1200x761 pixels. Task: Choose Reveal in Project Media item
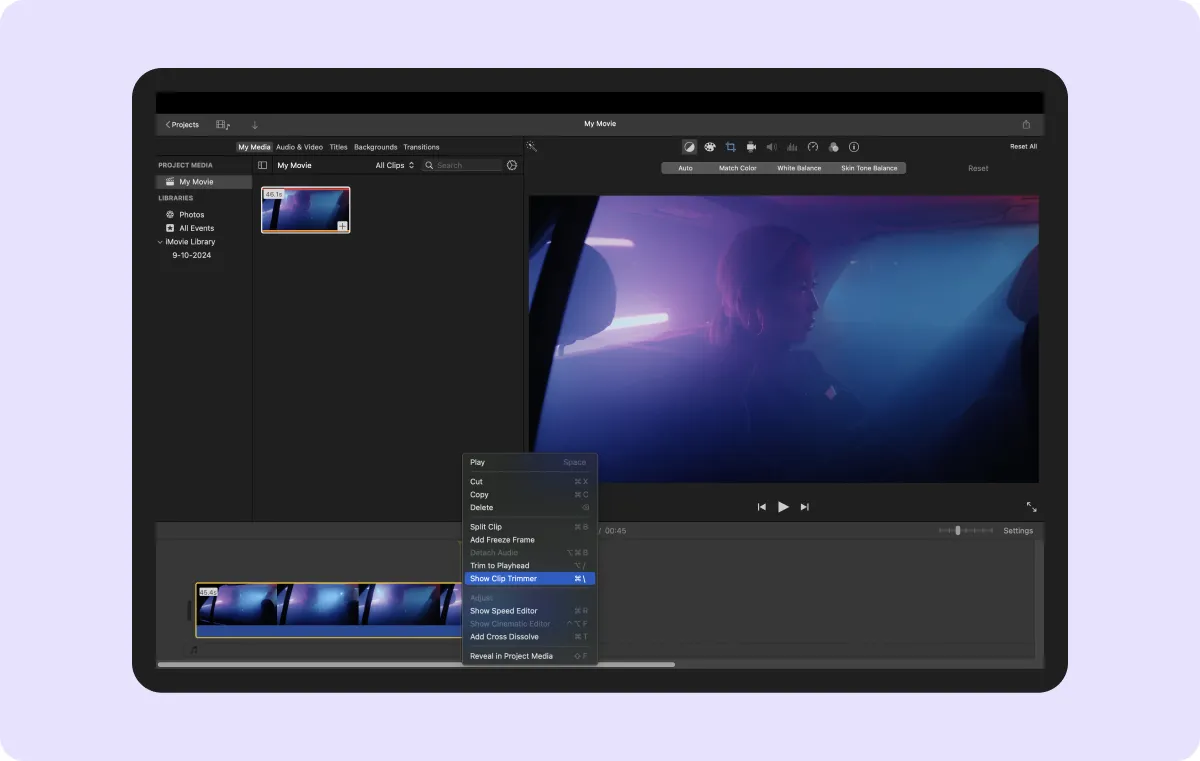pos(530,657)
